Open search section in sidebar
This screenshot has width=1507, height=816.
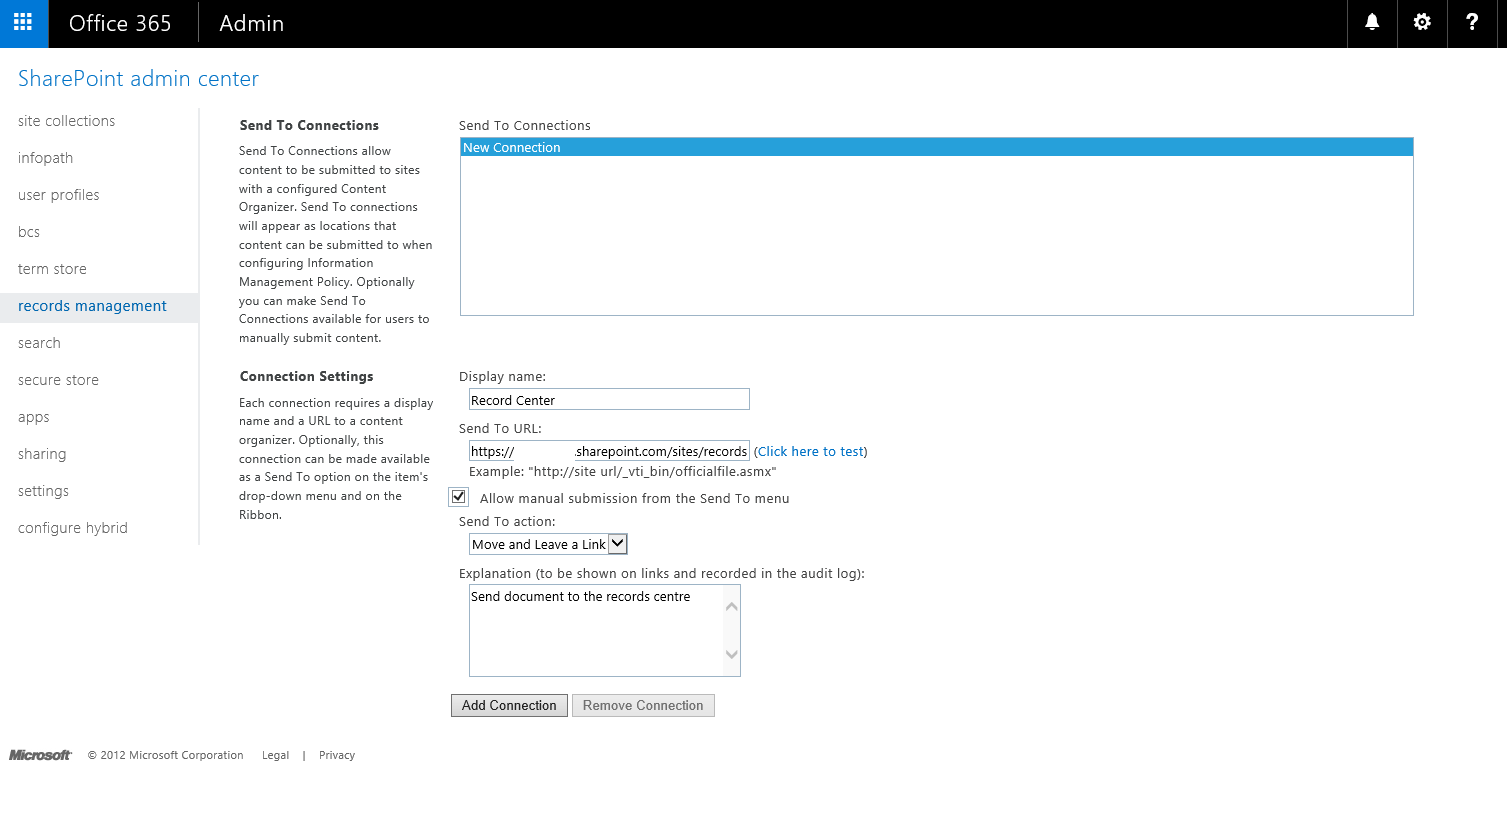tap(39, 343)
